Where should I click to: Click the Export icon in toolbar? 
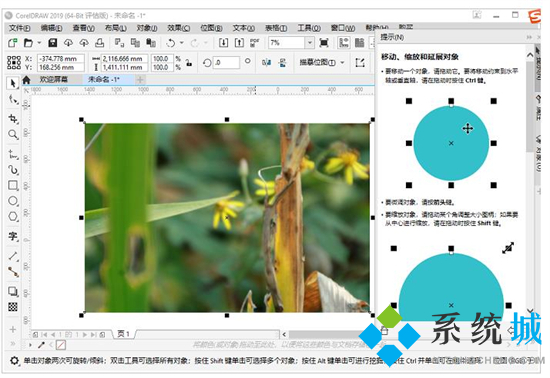point(239,43)
